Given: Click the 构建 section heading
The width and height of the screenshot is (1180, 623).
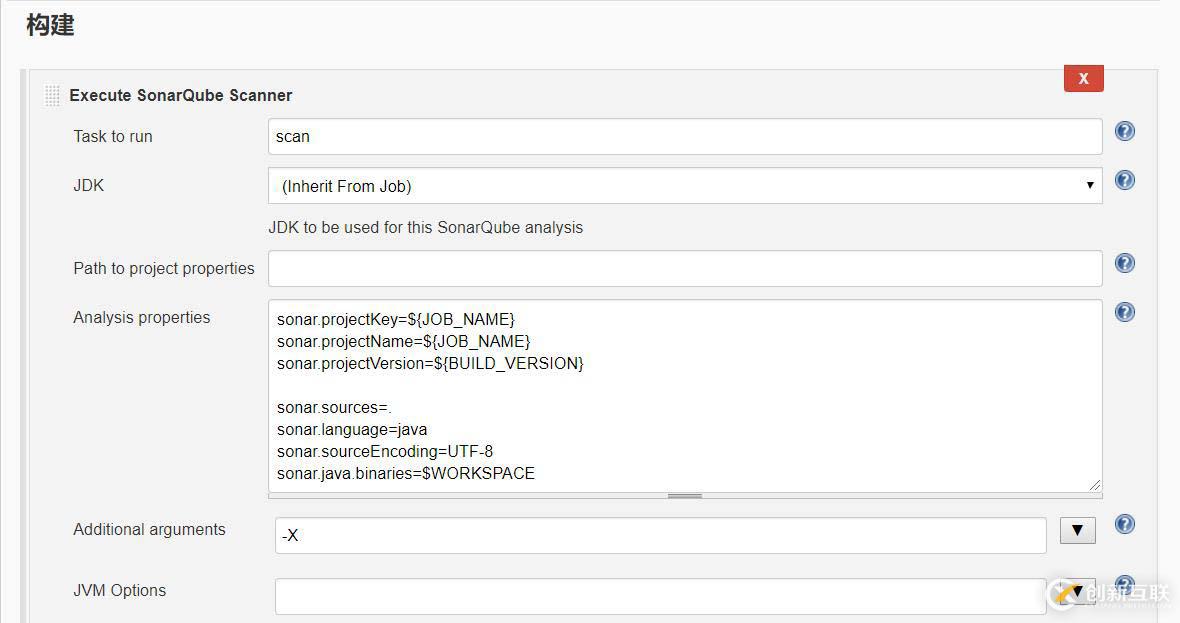Looking at the screenshot, I should pyautogui.click(x=50, y=25).
